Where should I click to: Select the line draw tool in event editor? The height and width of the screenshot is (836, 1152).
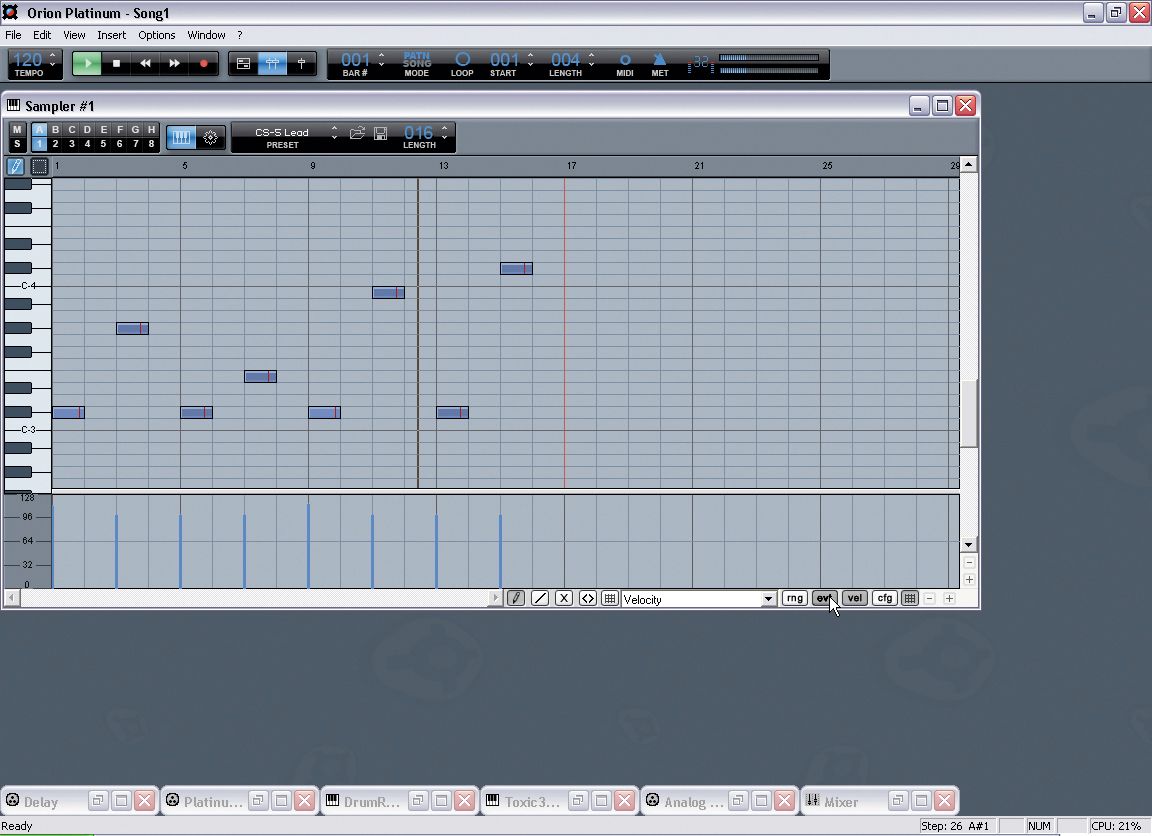pos(540,599)
